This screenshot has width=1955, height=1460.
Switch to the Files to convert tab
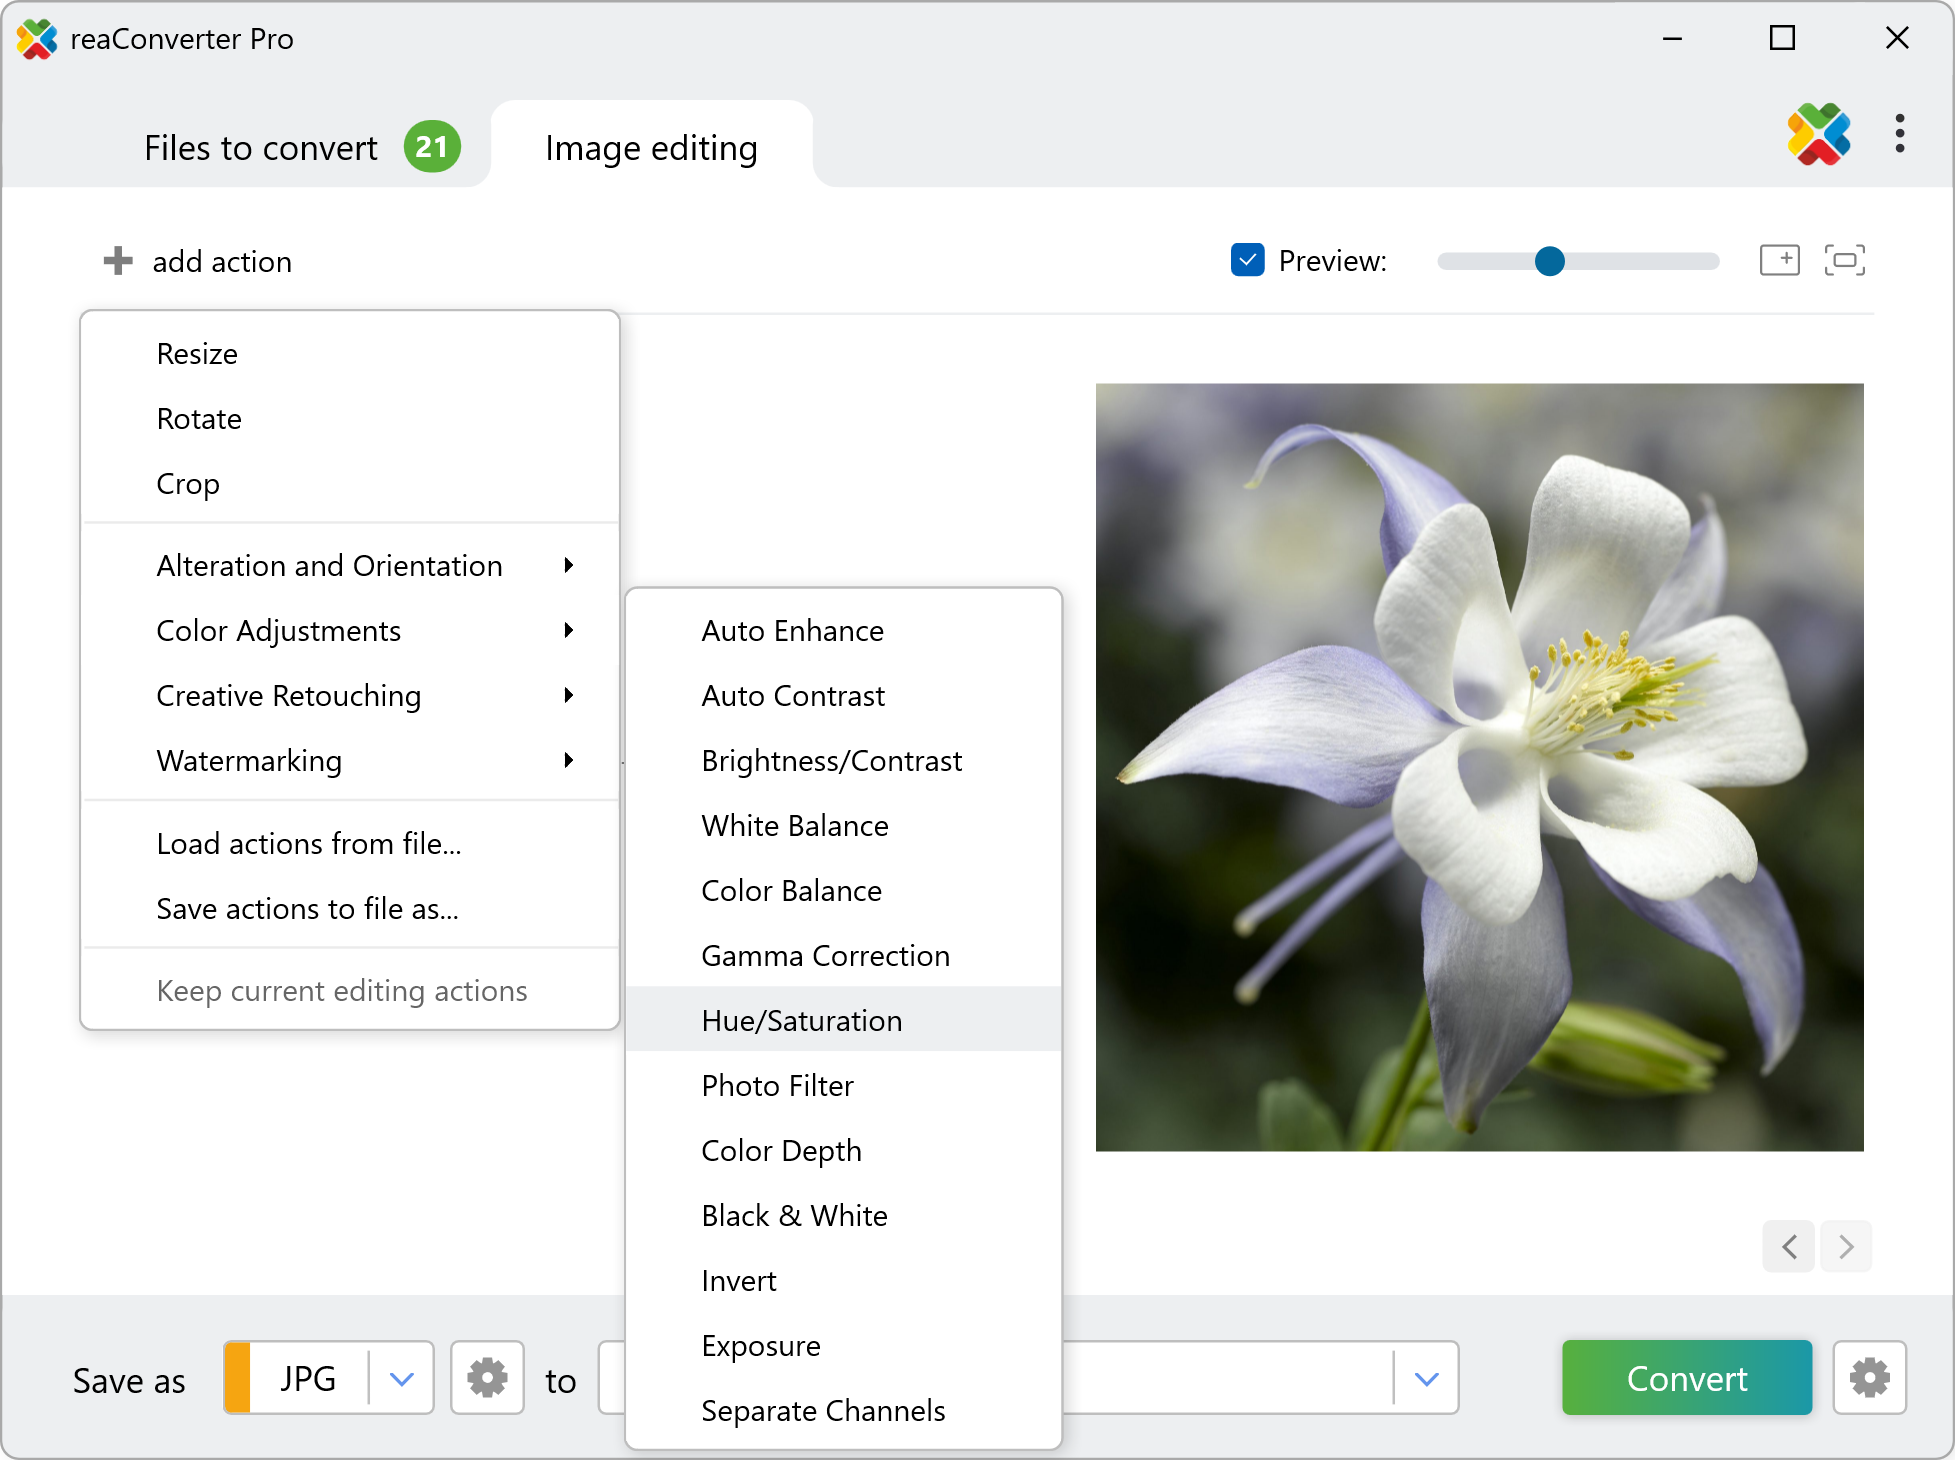(261, 148)
